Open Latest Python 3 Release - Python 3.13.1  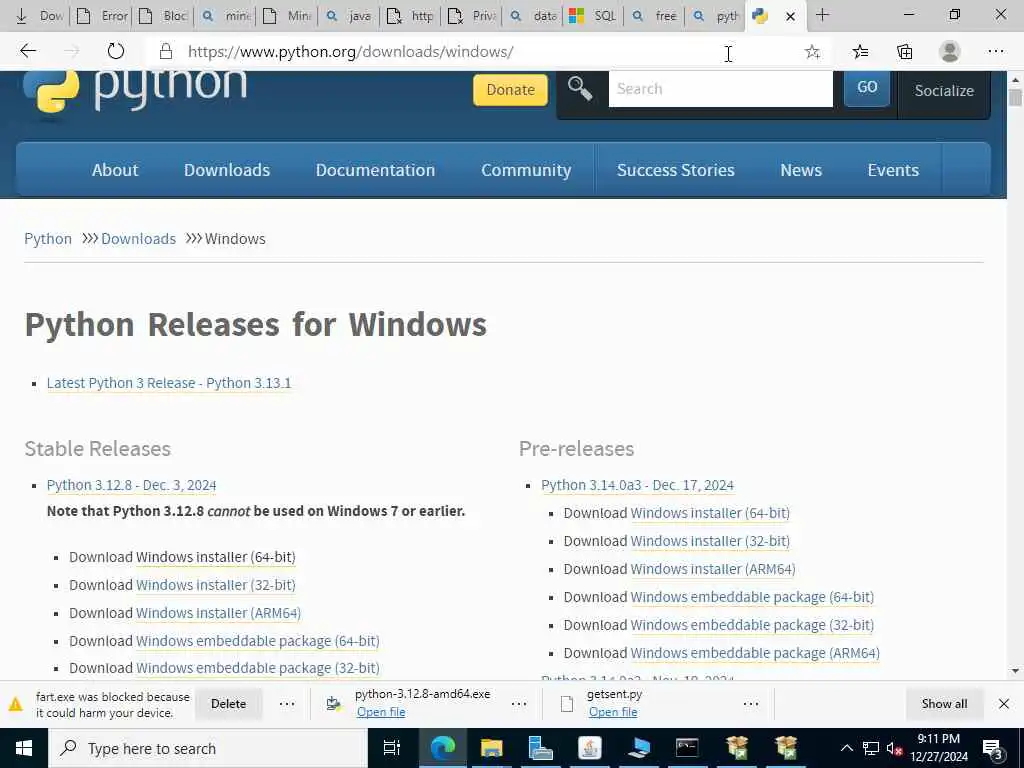tap(169, 383)
